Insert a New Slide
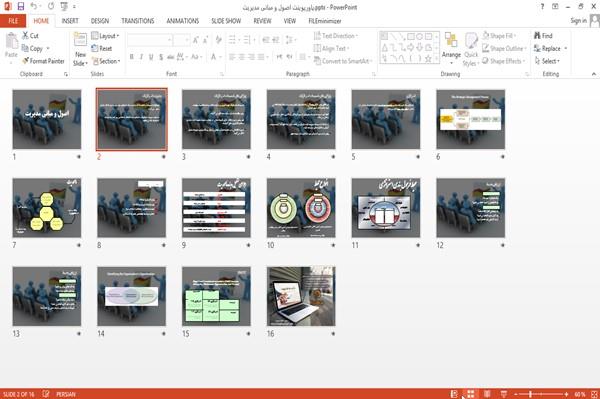 point(80,49)
